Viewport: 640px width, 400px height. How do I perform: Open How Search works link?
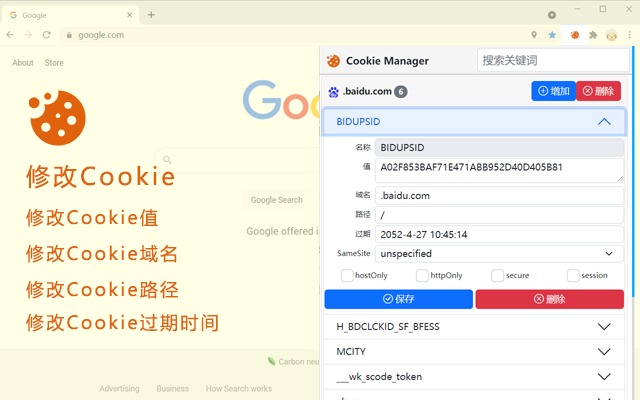239,389
